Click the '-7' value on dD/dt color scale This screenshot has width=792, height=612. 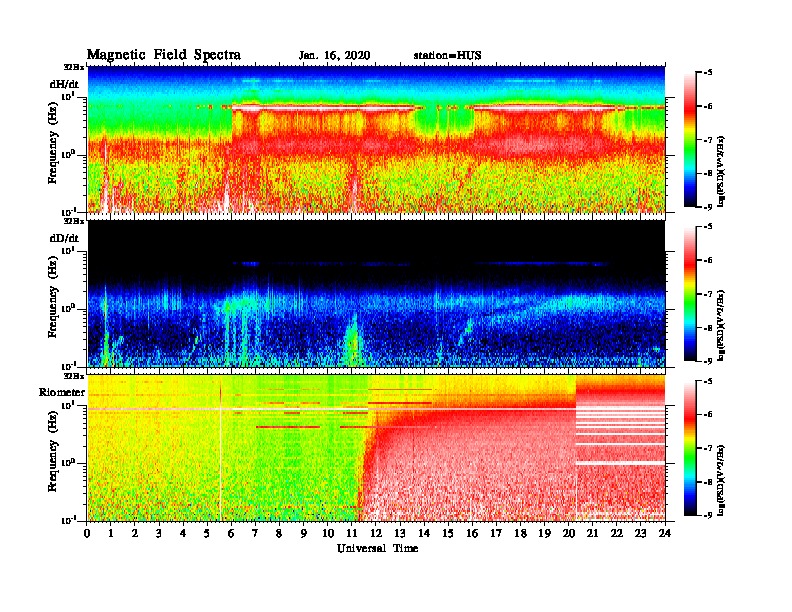point(708,294)
